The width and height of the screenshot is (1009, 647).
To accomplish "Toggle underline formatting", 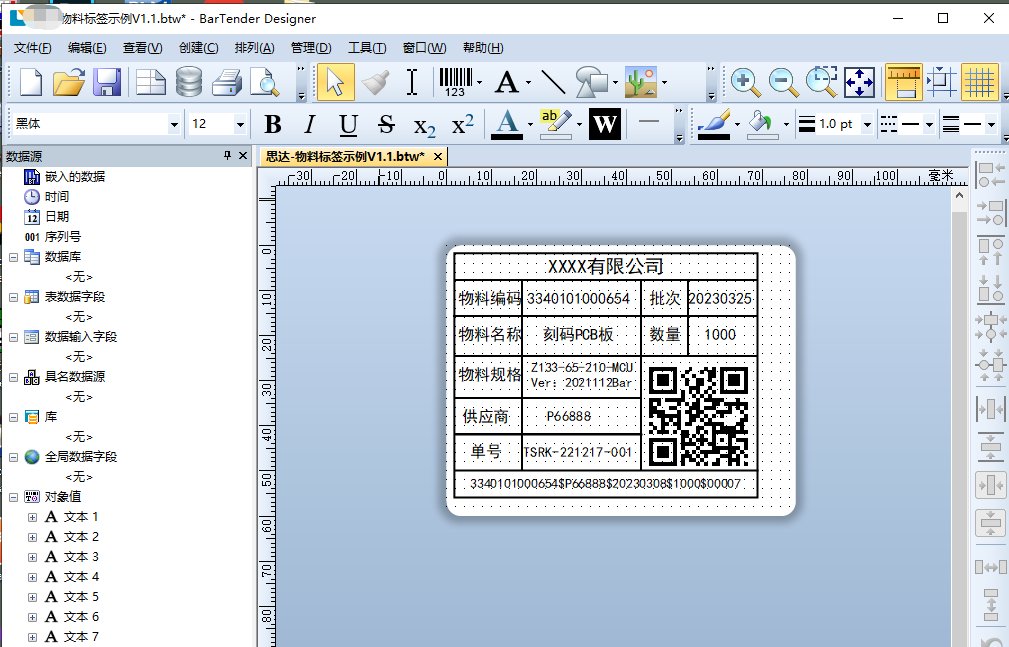I will tap(348, 124).
